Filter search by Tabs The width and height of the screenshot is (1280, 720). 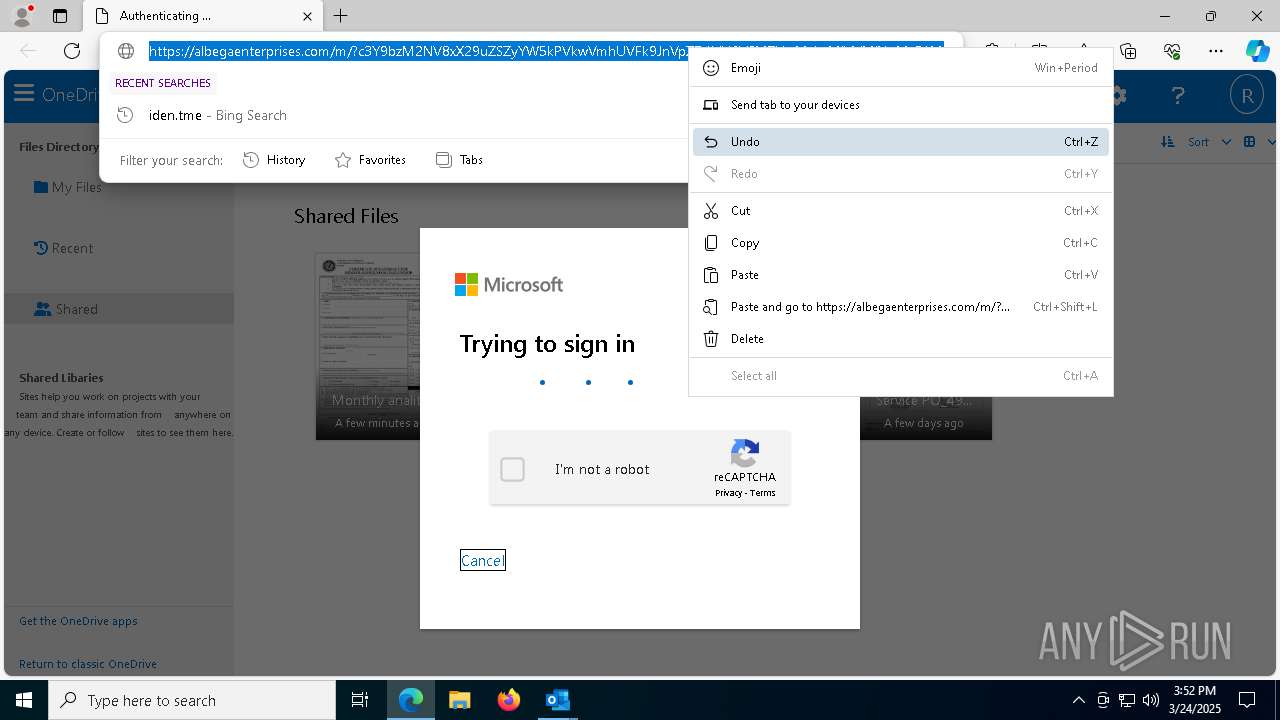point(459,160)
